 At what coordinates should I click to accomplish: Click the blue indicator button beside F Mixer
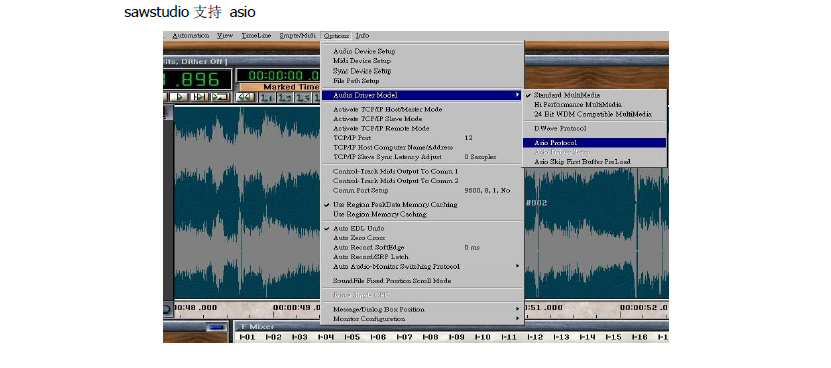(217, 327)
